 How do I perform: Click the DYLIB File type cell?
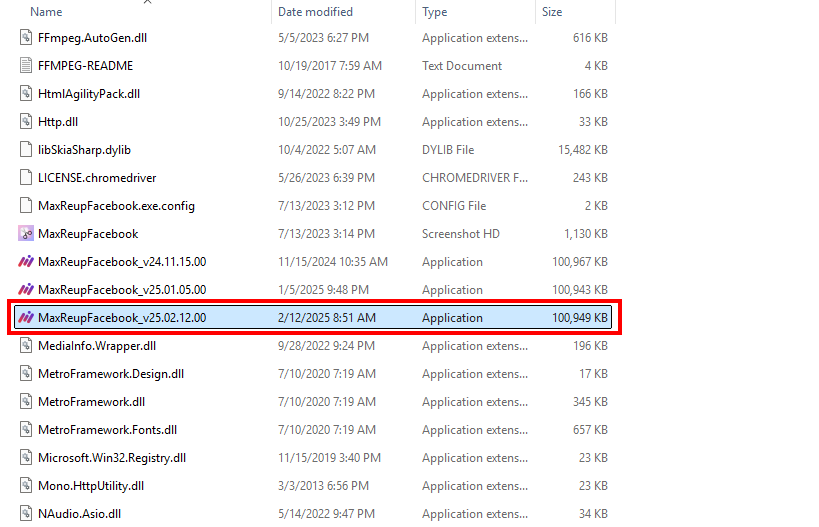[448, 150]
